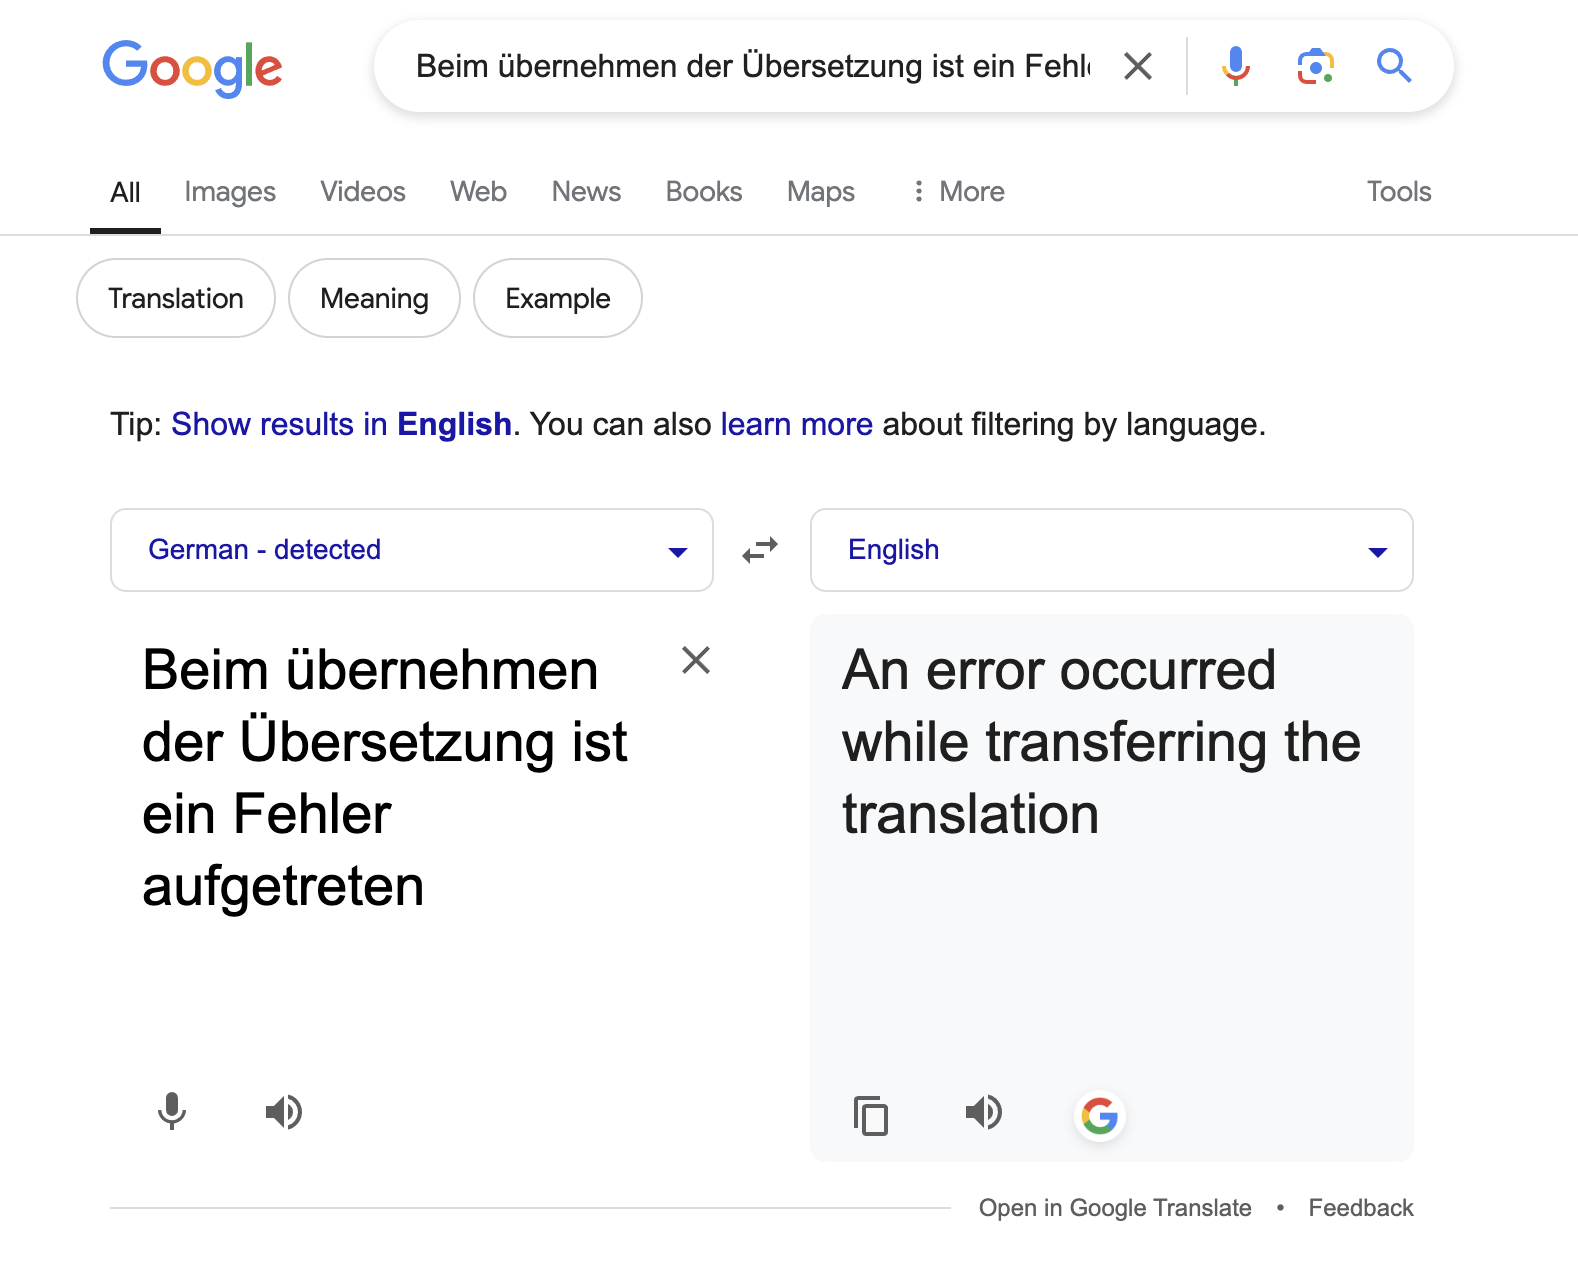Open Google Lens image search
This screenshot has width=1578, height=1286.
coord(1315,66)
